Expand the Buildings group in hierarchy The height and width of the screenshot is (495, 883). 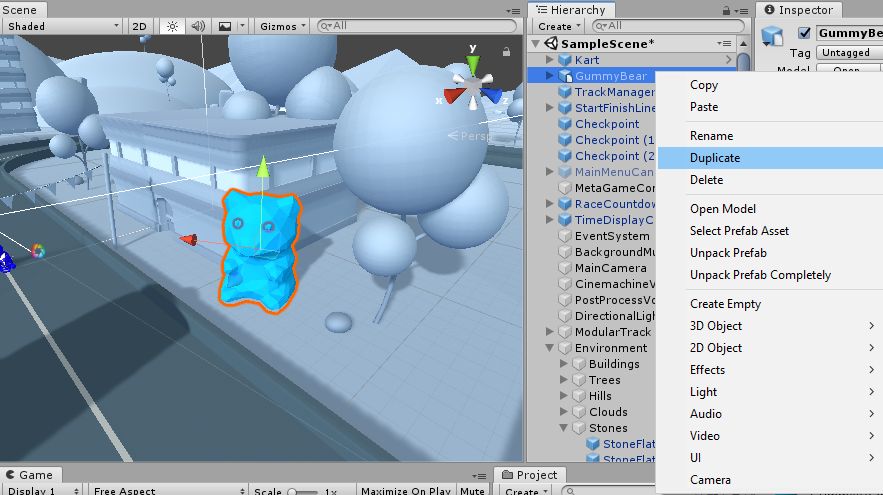563,364
